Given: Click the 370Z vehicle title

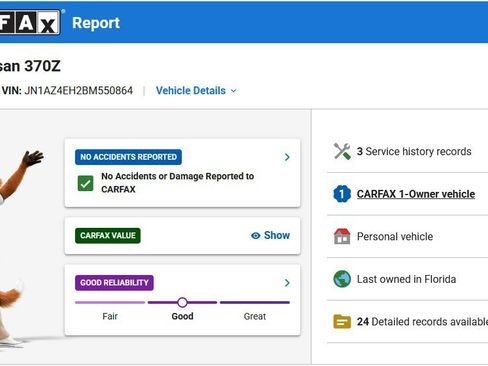Looking at the screenshot, I should click(x=30, y=66).
